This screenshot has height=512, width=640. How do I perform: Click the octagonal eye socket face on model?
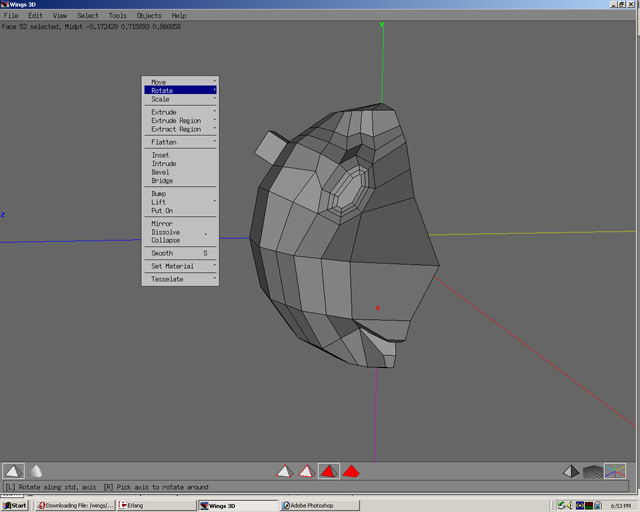click(x=348, y=192)
